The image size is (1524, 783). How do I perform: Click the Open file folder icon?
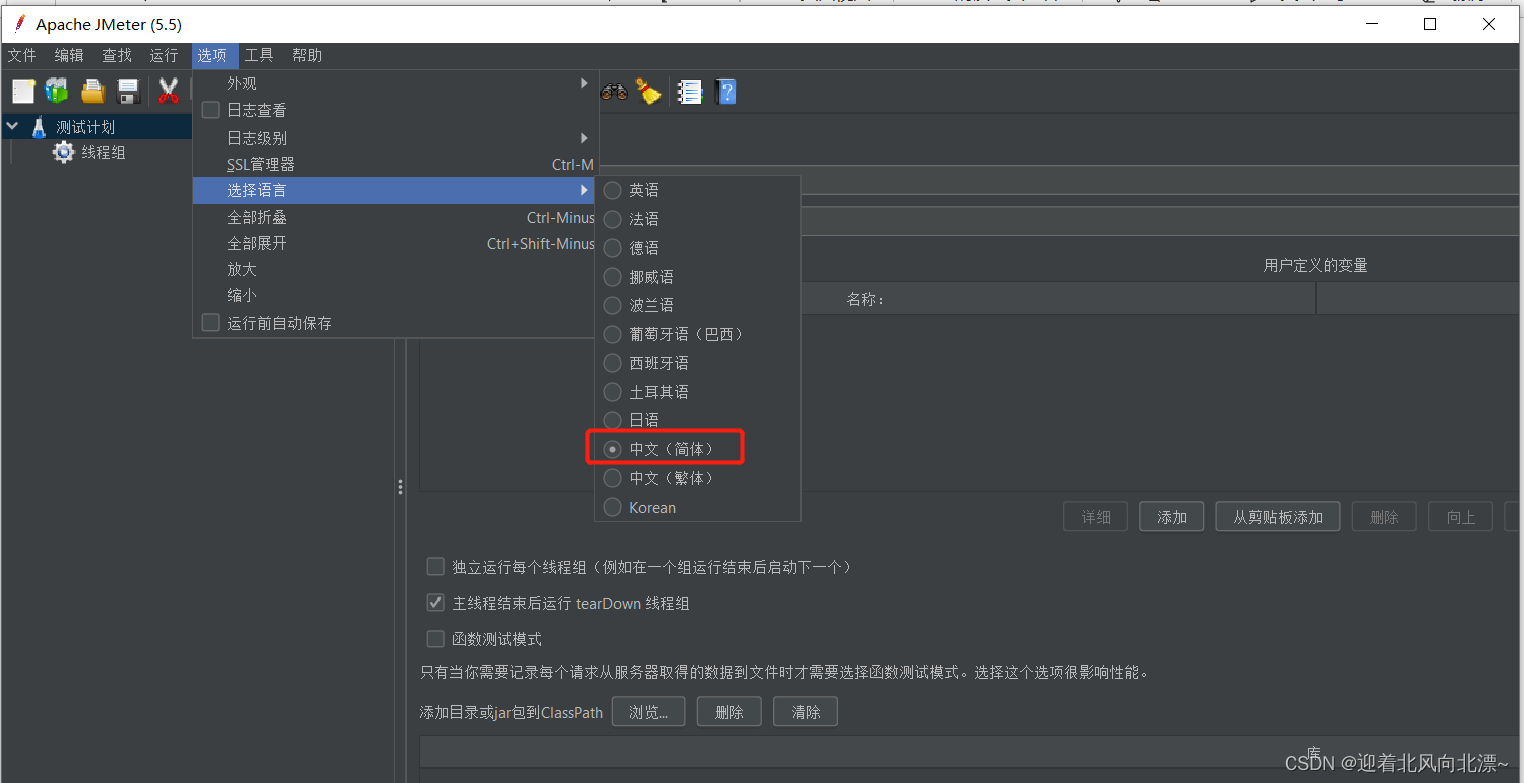coord(93,92)
